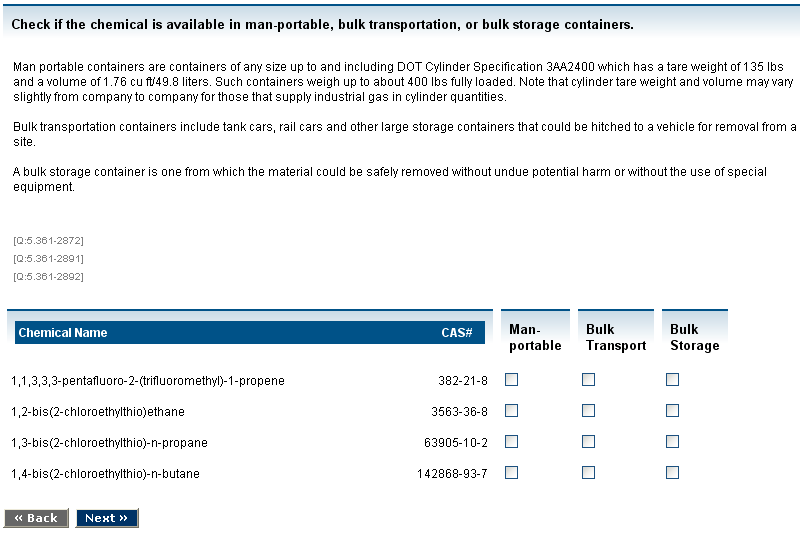This screenshot has height=540, width=800.
Task: Check Bulk Transport for 1,2-bis(2-chloroethylthio)ethane
Action: [x=588, y=411]
